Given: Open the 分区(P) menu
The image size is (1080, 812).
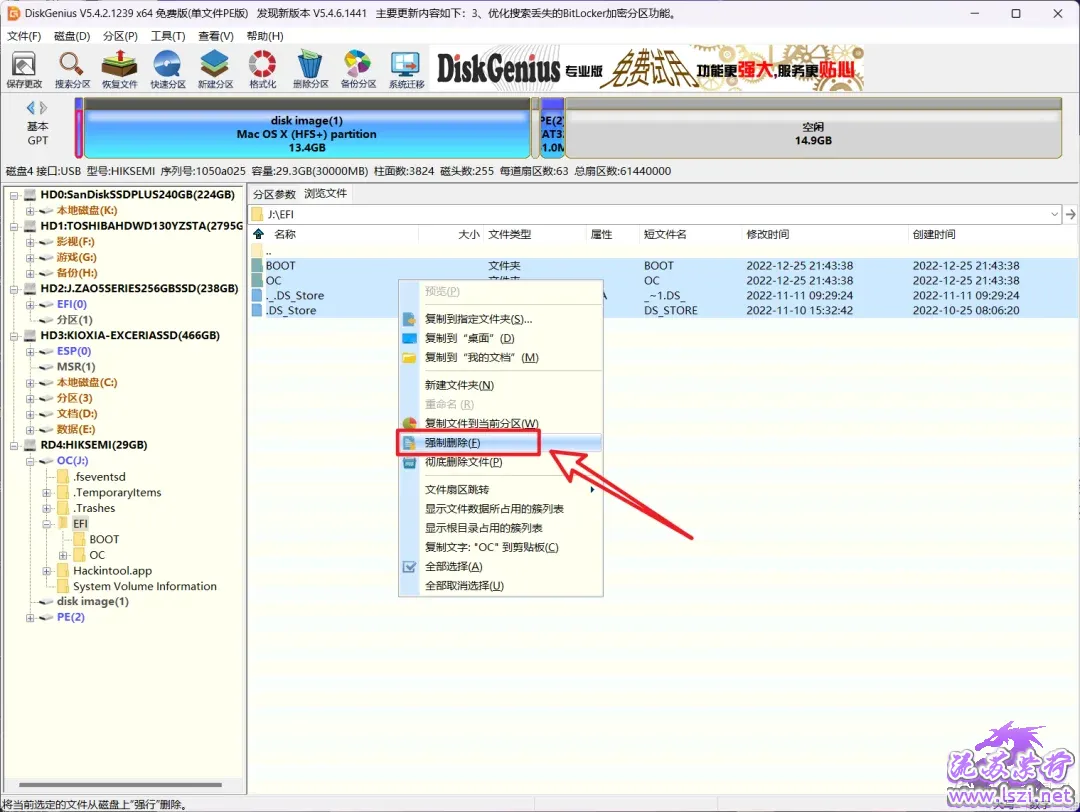Looking at the screenshot, I should point(120,36).
